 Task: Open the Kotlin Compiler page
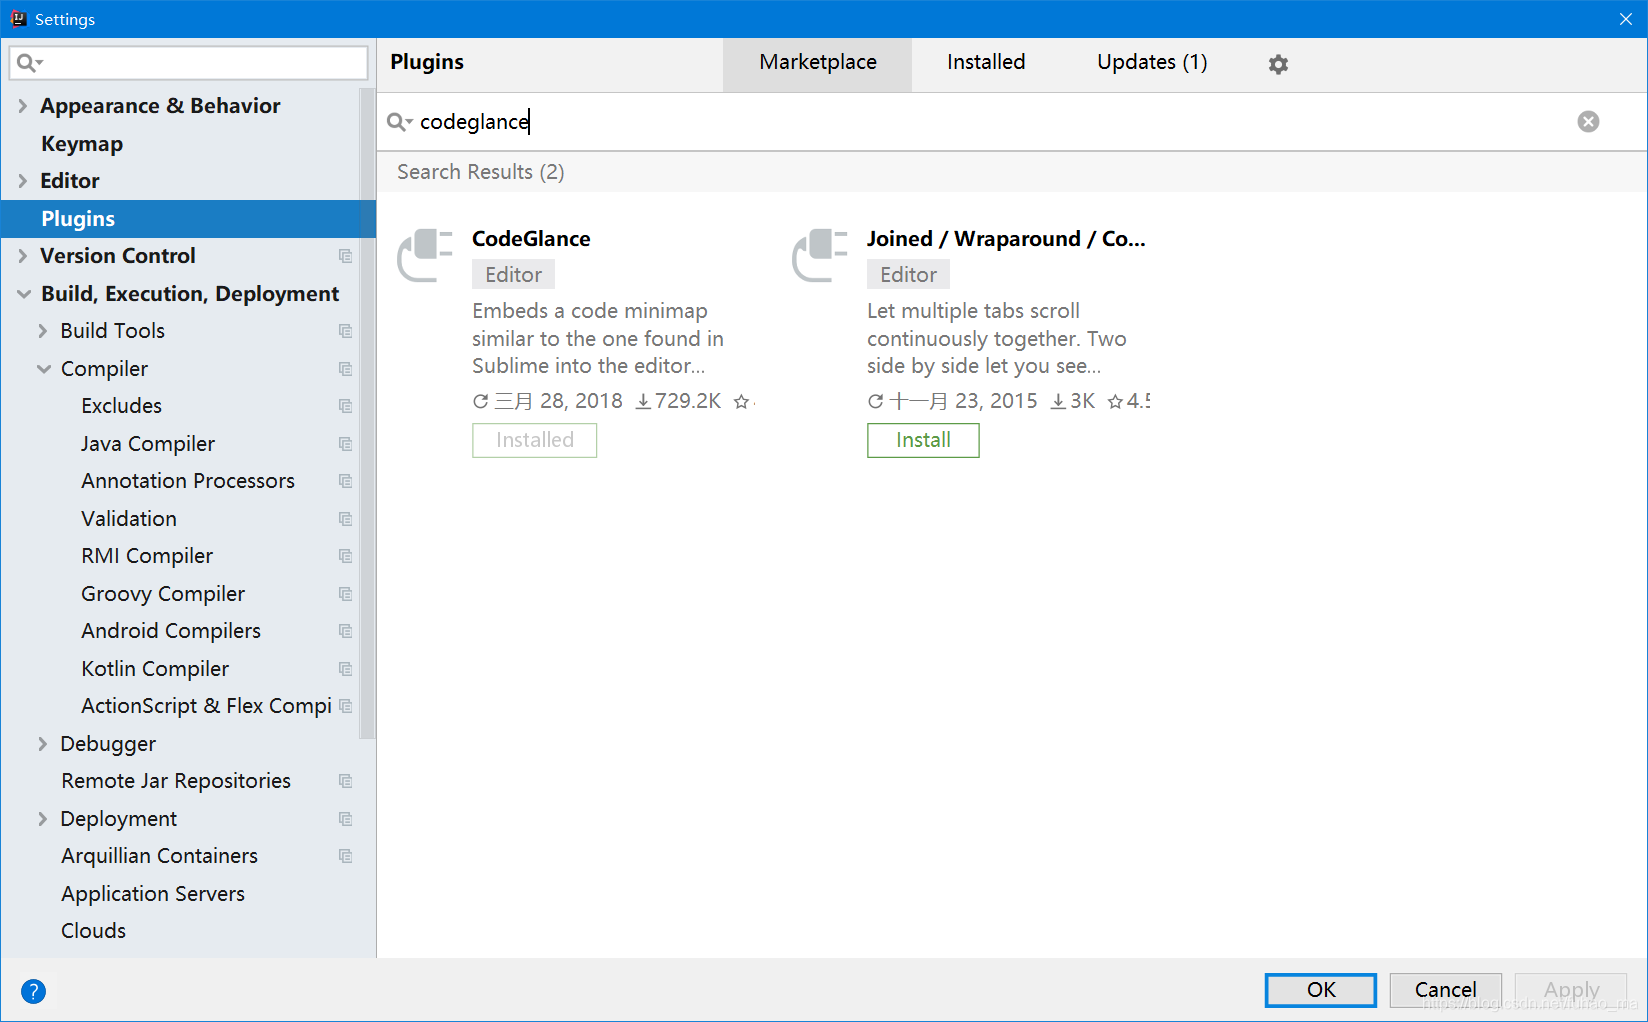[x=155, y=669]
